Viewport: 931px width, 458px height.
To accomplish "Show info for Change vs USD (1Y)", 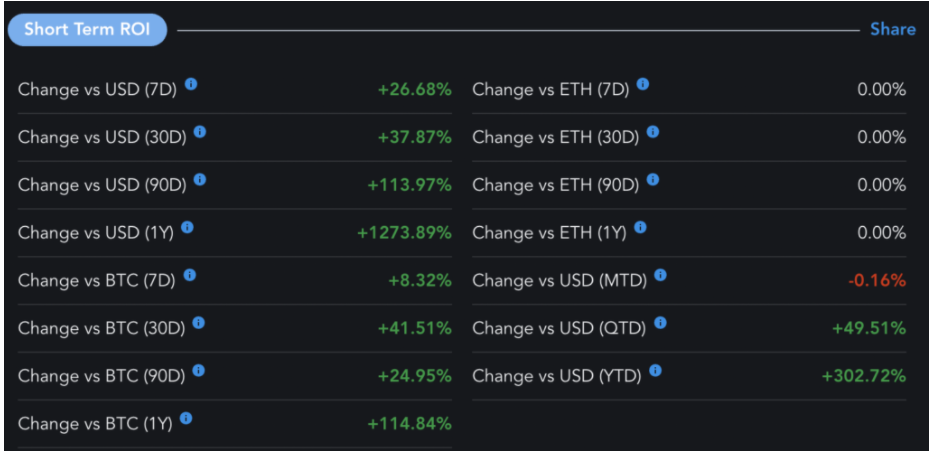I will click(x=187, y=227).
